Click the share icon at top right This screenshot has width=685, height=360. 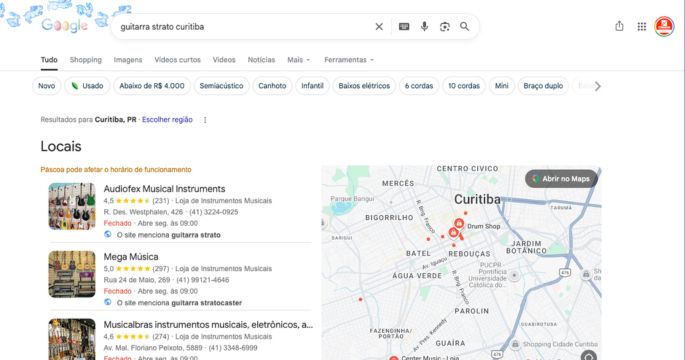(619, 26)
